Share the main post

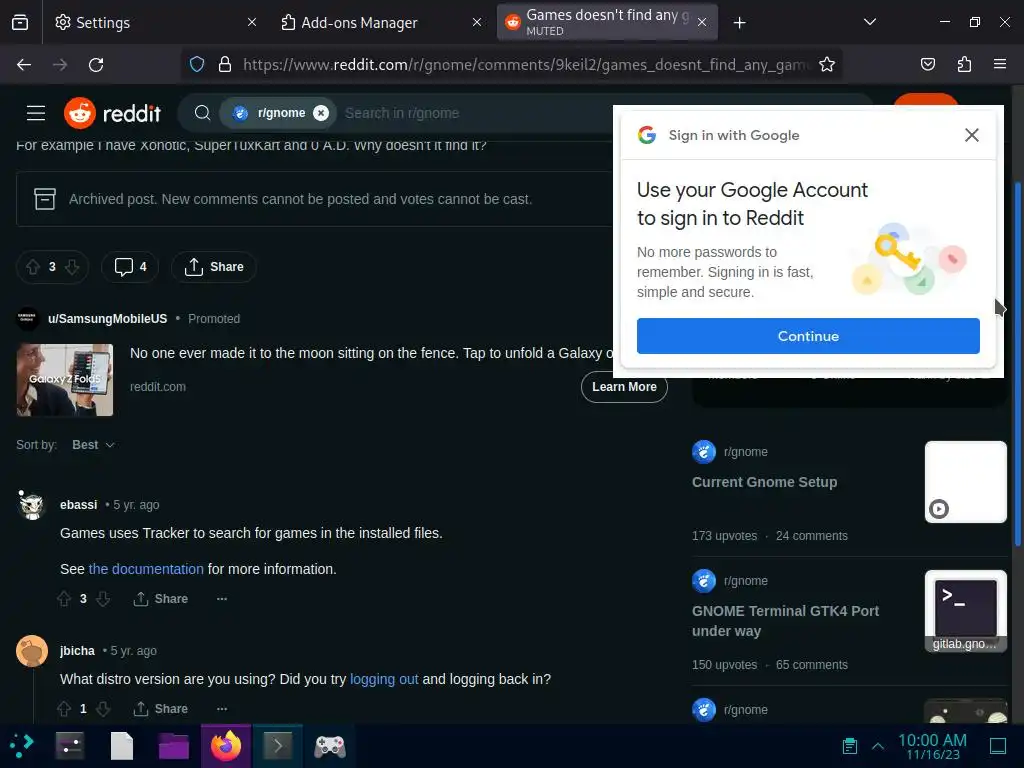click(214, 266)
